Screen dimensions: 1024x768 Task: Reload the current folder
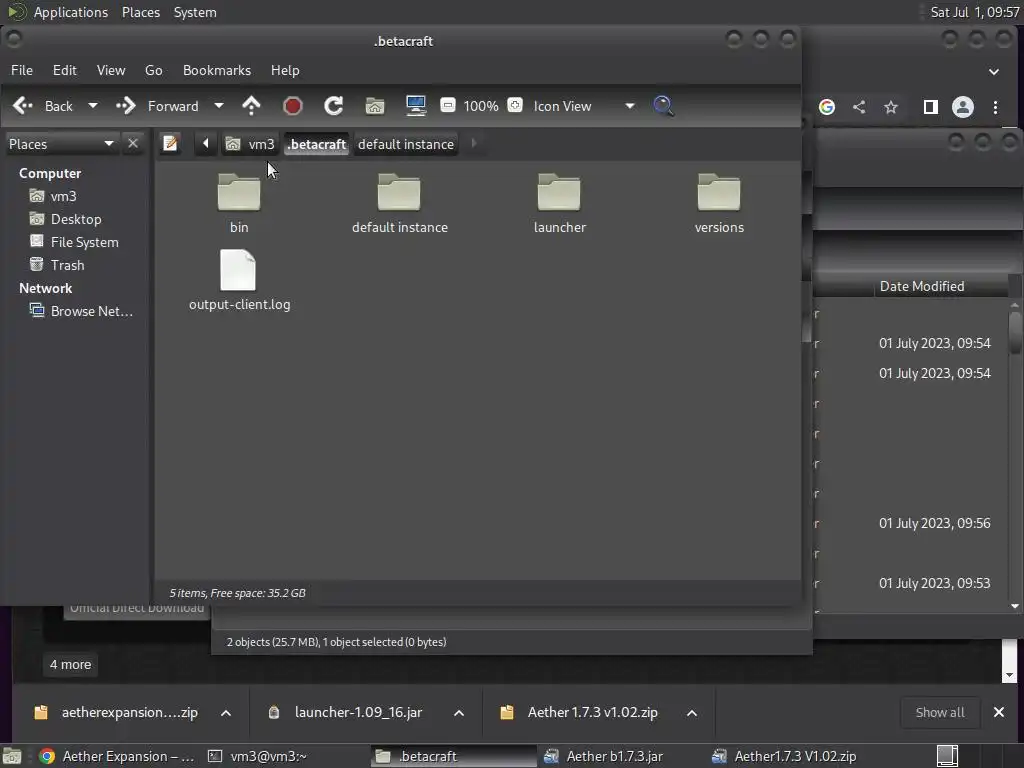(x=334, y=106)
